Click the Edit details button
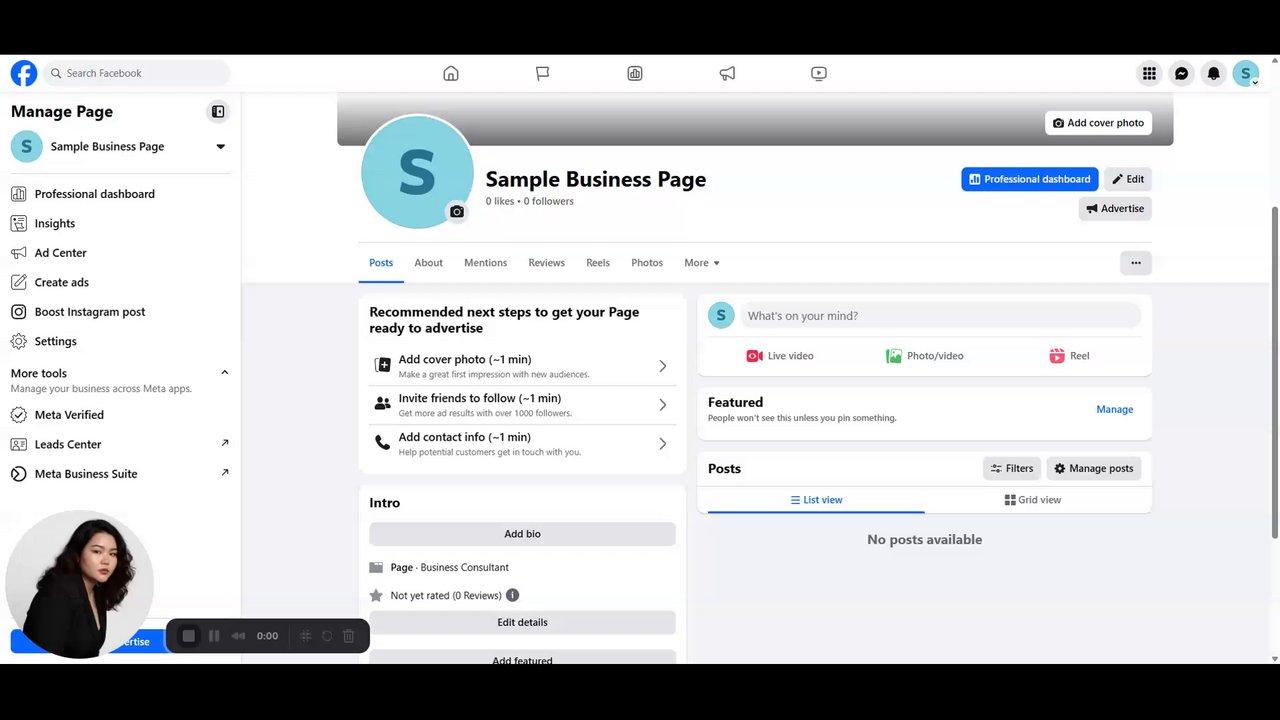Image resolution: width=1280 pixels, height=720 pixels. pyautogui.click(x=522, y=622)
